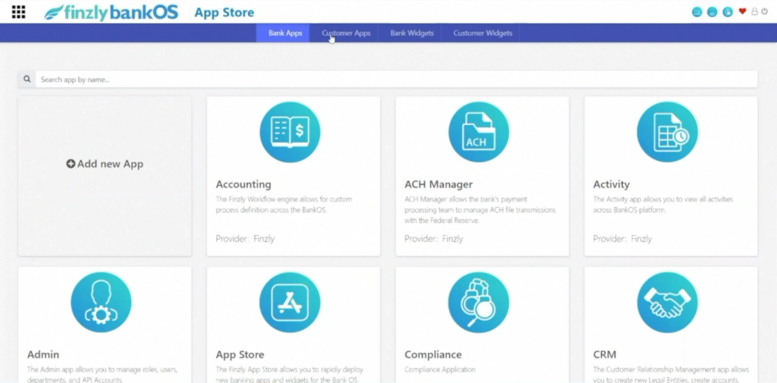Open the Admin user-gear icon

click(x=101, y=302)
